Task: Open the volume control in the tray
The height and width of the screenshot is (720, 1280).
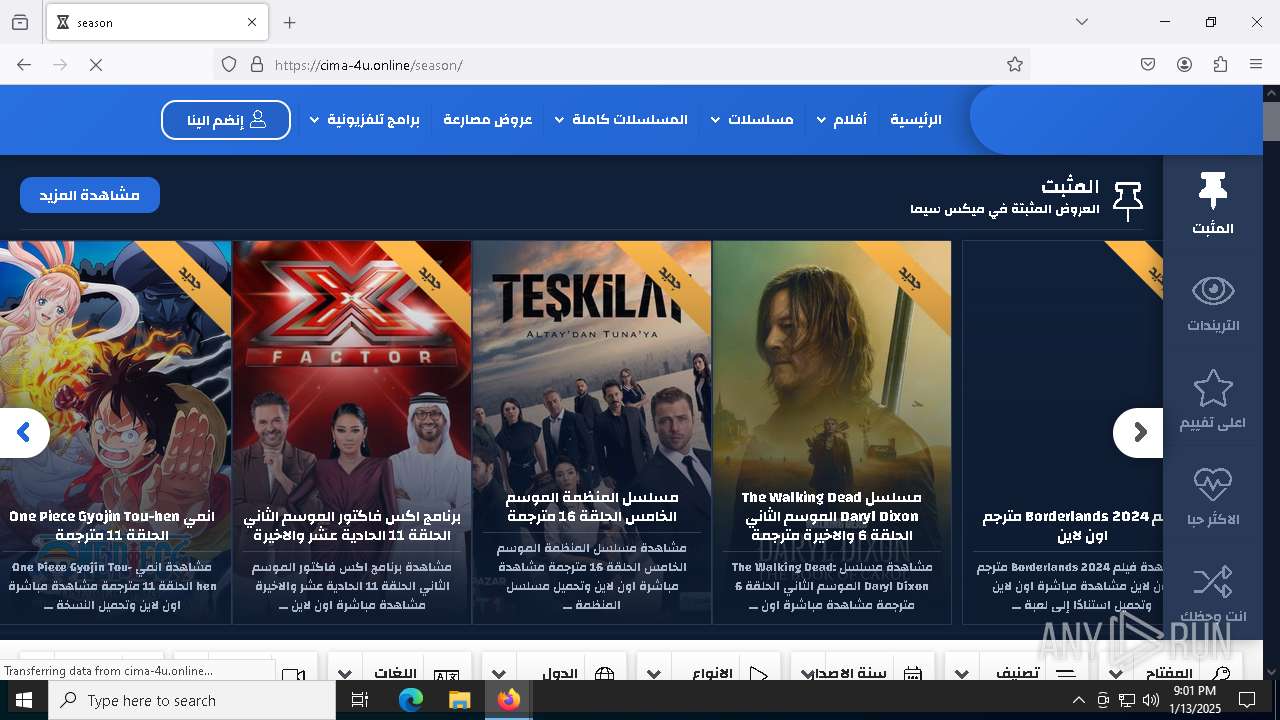Action: click(x=1151, y=700)
